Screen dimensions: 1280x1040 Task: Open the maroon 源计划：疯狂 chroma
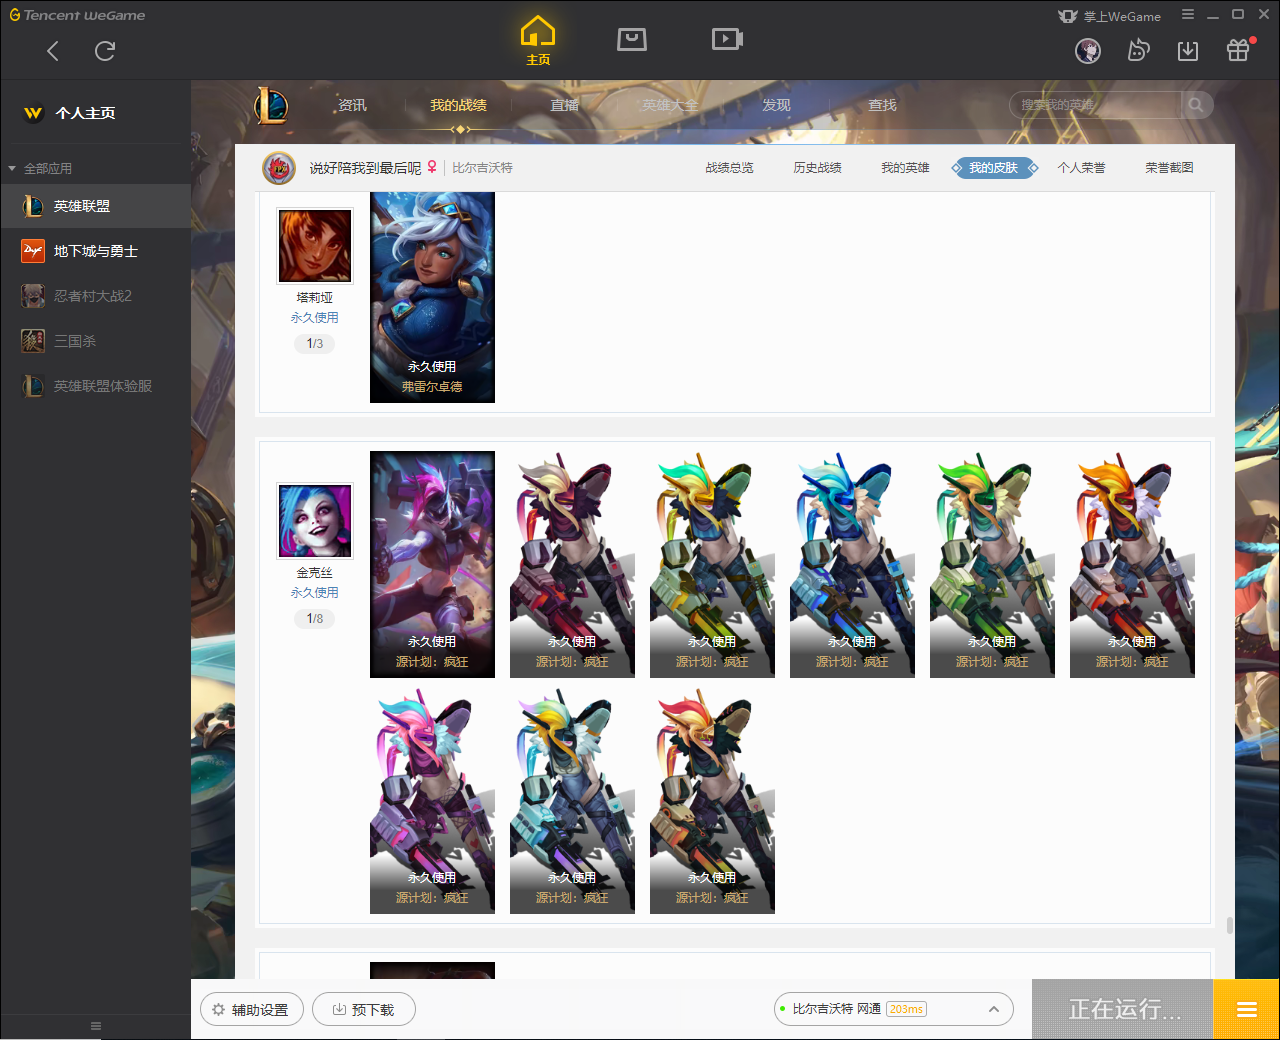pyautogui.click(x=572, y=564)
